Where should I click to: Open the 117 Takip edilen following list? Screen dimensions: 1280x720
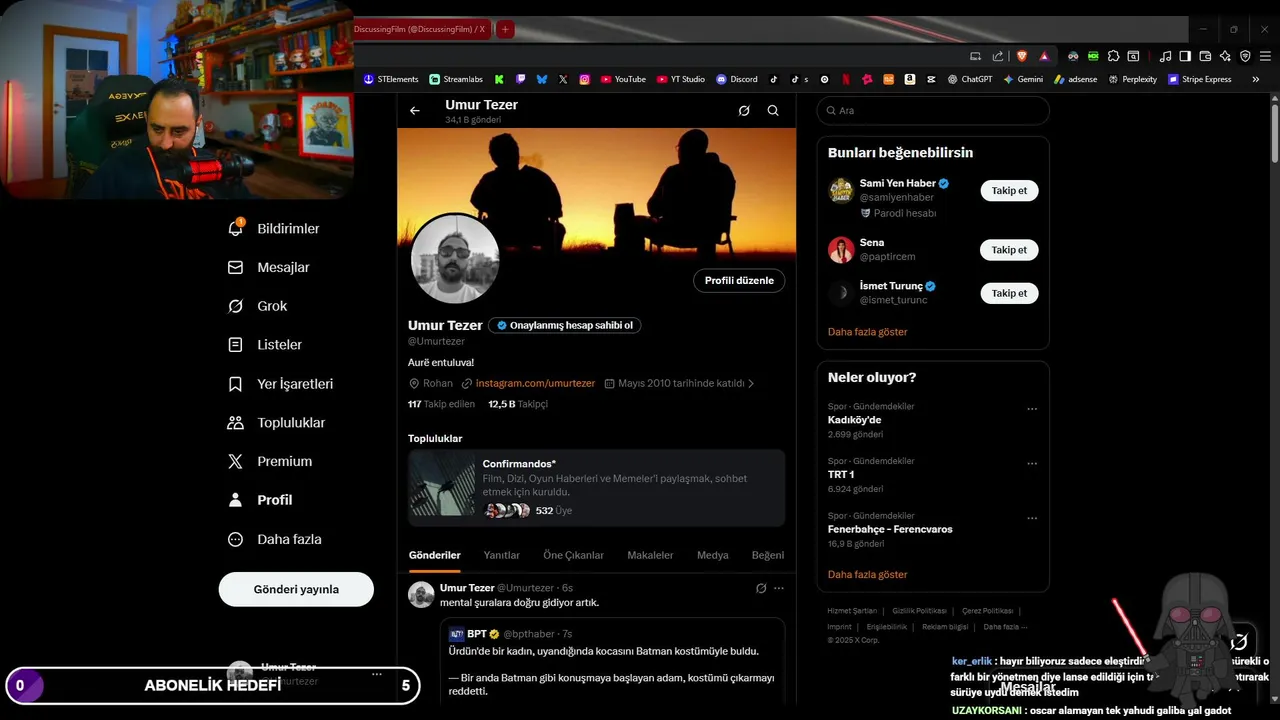tap(441, 404)
